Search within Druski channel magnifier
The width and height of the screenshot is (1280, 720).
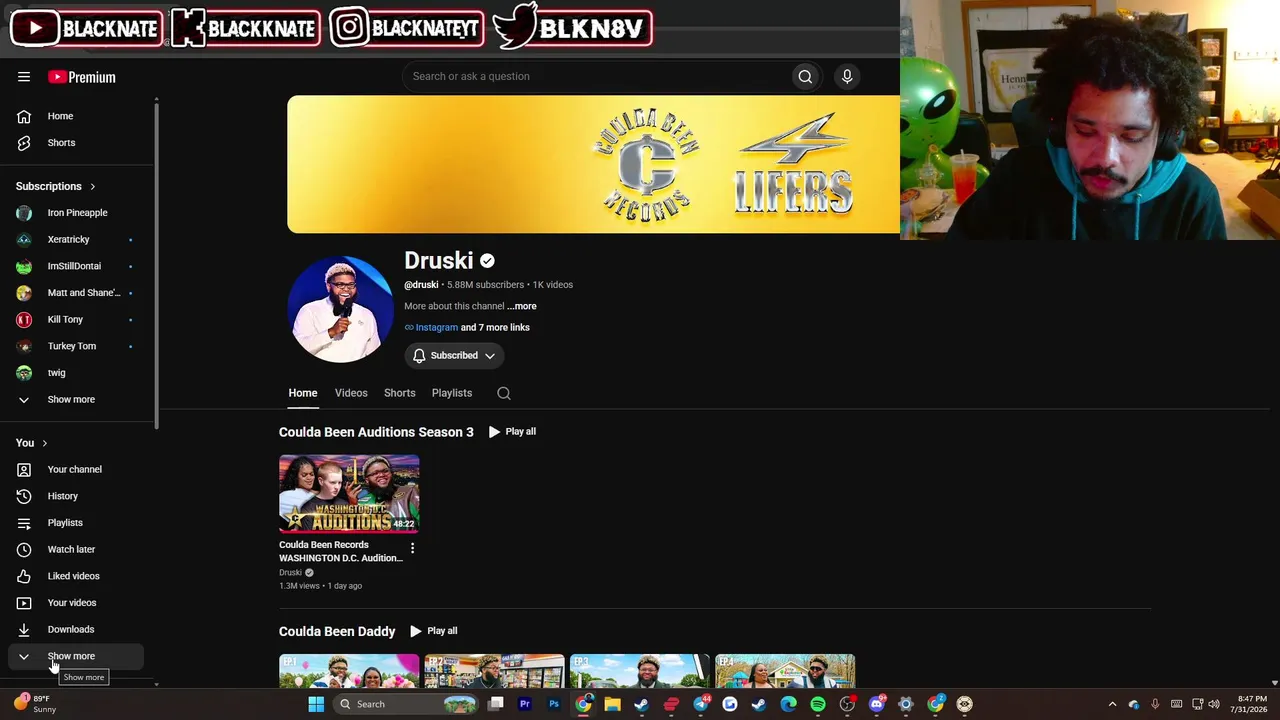pos(504,393)
